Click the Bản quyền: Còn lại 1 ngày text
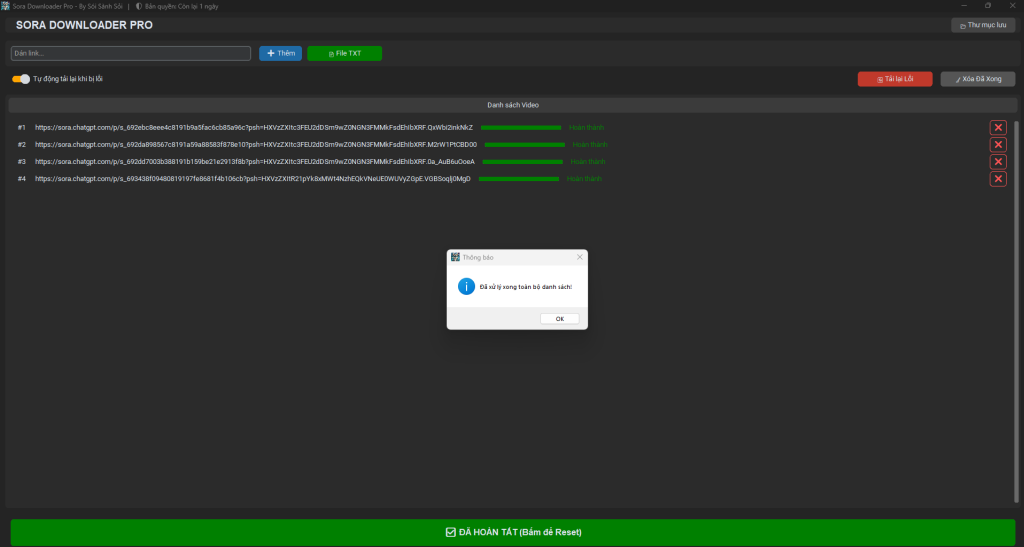The image size is (1024, 547). pos(182,7)
